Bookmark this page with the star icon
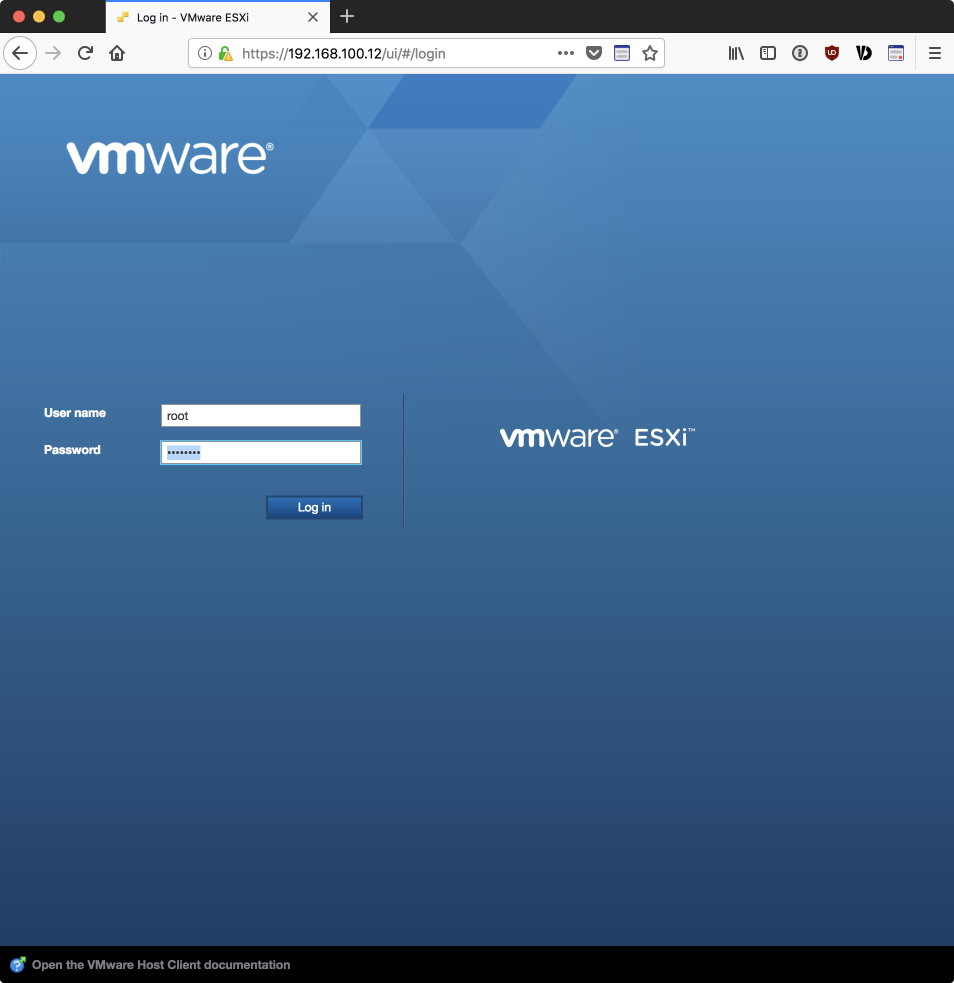The image size is (954, 983). point(650,54)
